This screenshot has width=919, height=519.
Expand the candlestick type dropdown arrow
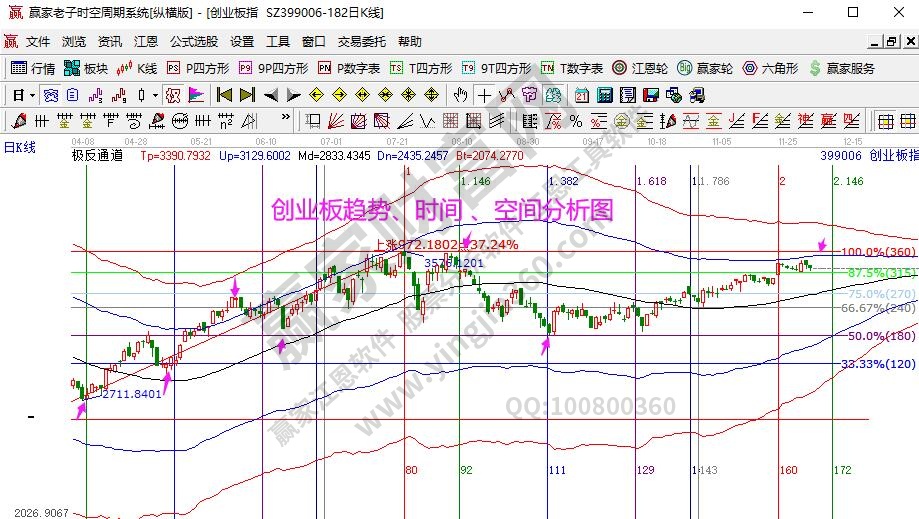[x=154, y=95]
